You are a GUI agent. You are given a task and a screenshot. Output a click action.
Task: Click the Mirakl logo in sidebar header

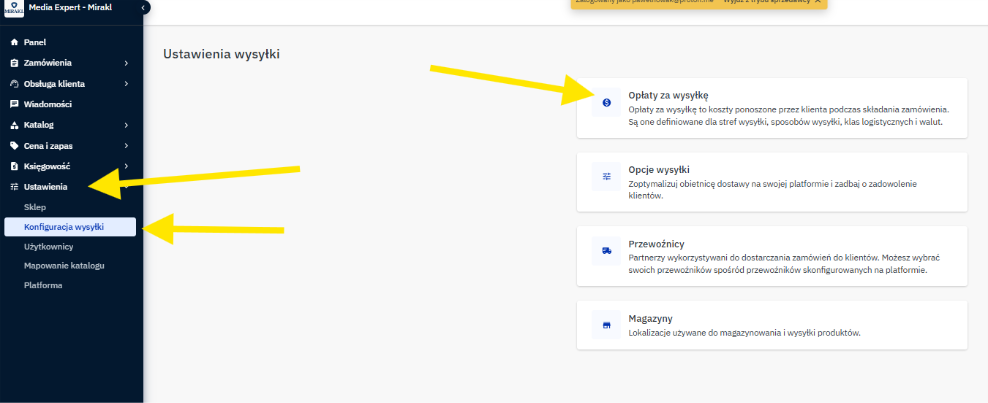pyautogui.click(x=14, y=9)
